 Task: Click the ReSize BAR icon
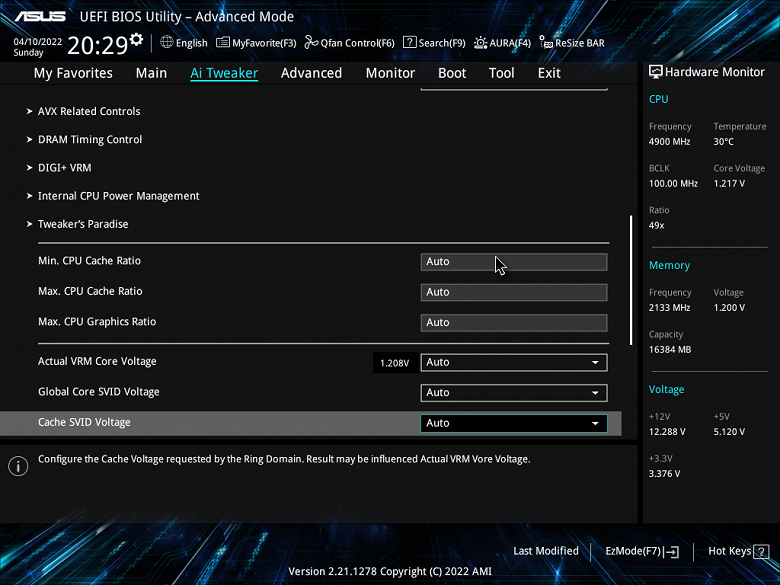click(x=546, y=43)
